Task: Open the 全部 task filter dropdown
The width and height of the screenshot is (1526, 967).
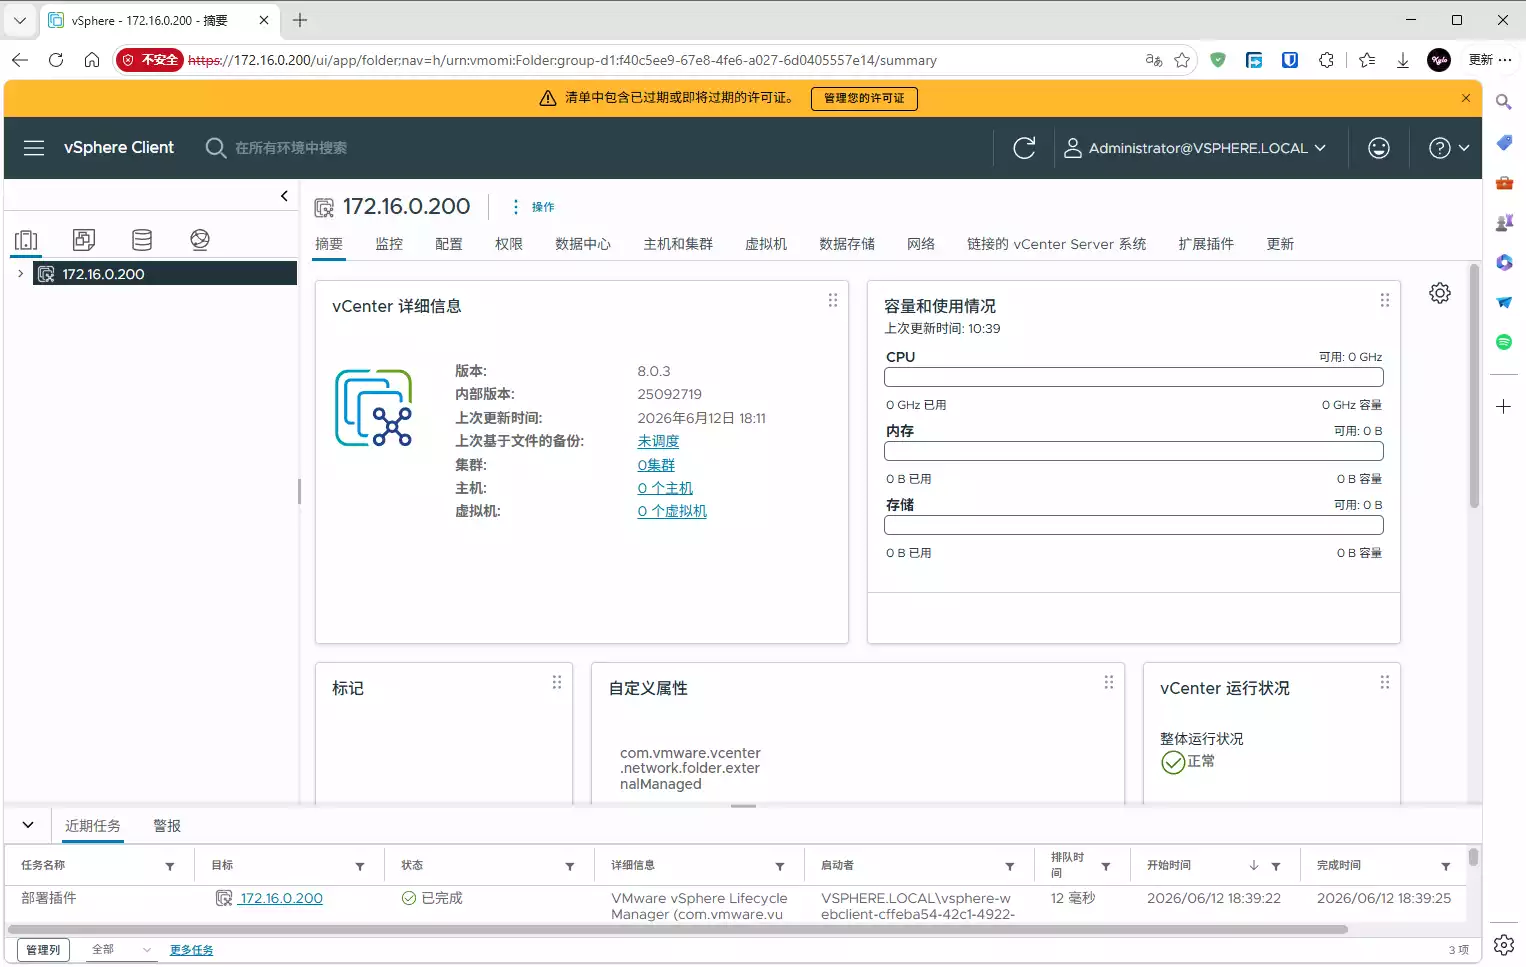Action: [121, 950]
